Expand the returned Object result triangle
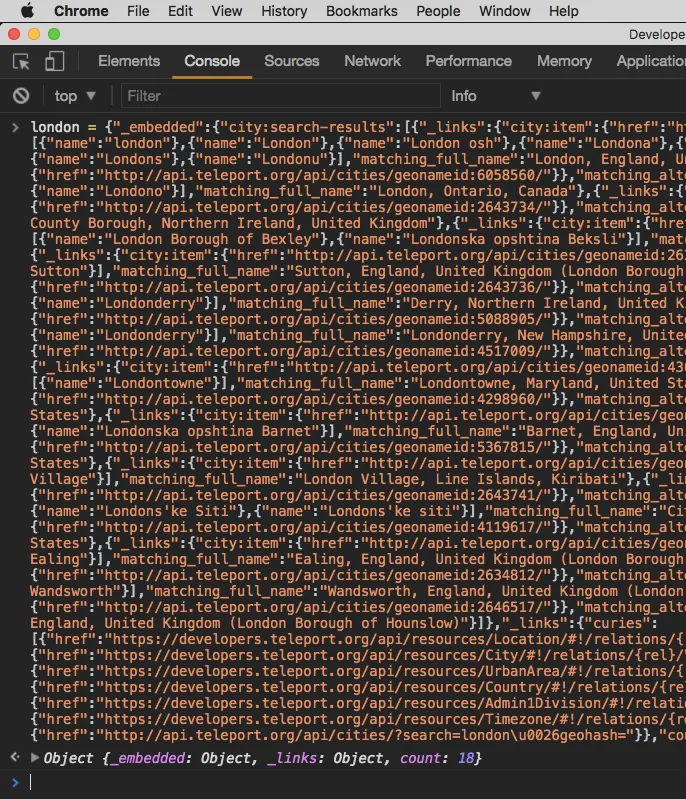The image size is (686, 799). (x=35, y=758)
